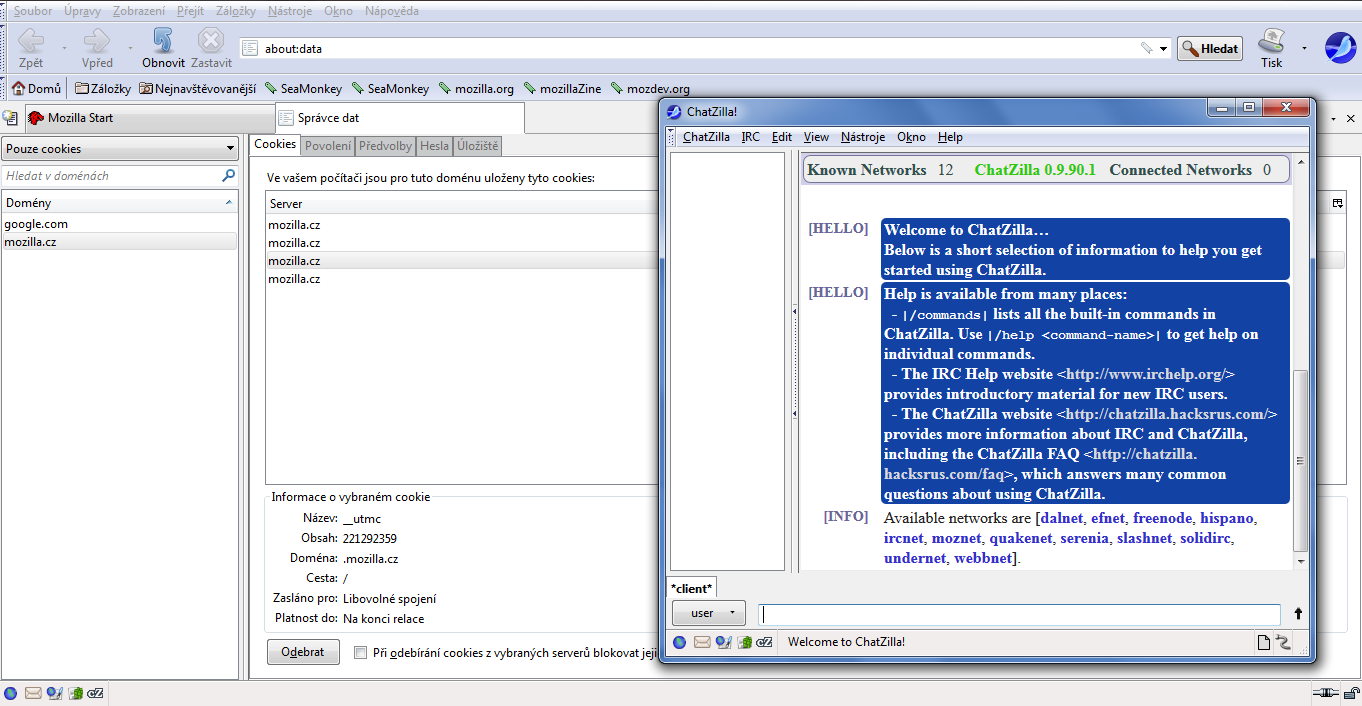Click the Zastavit stop icon
The image size is (1362, 706).
point(211,41)
